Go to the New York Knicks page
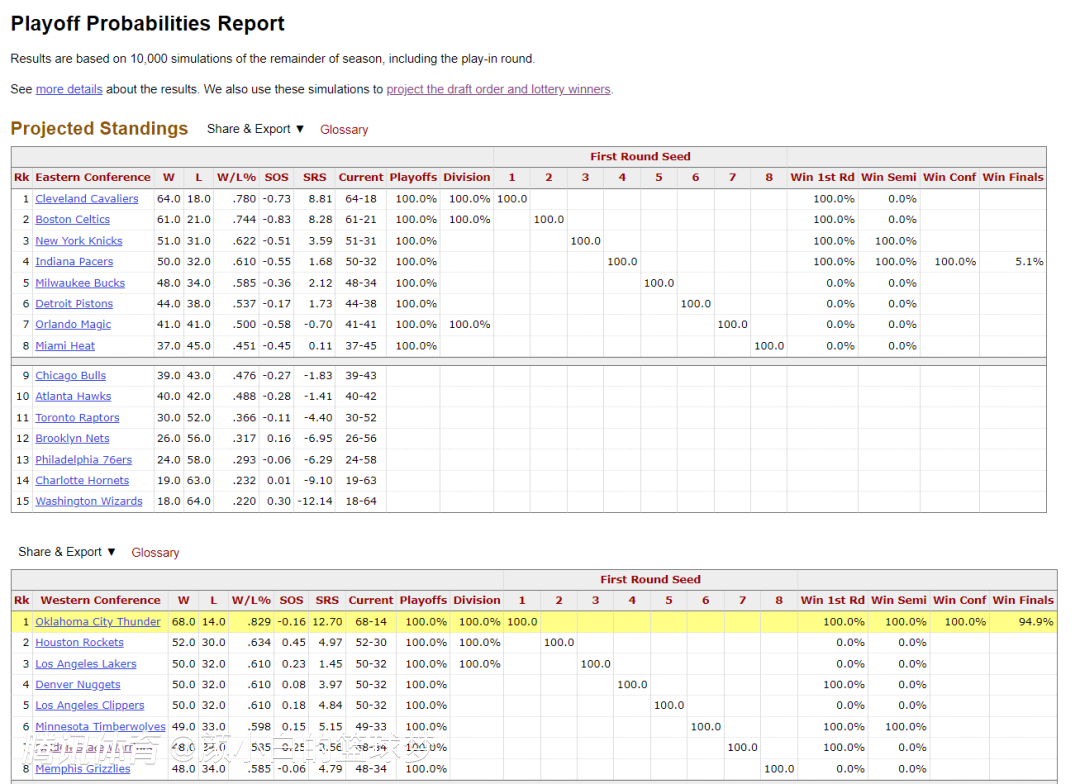Image resolution: width=1080 pixels, height=784 pixels. coord(79,240)
